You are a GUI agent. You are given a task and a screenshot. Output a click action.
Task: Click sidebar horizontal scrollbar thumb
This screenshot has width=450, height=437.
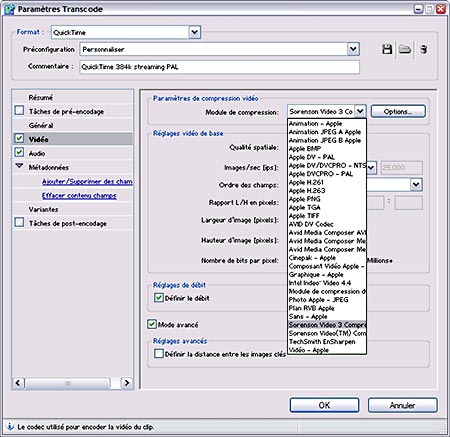pos(67,383)
